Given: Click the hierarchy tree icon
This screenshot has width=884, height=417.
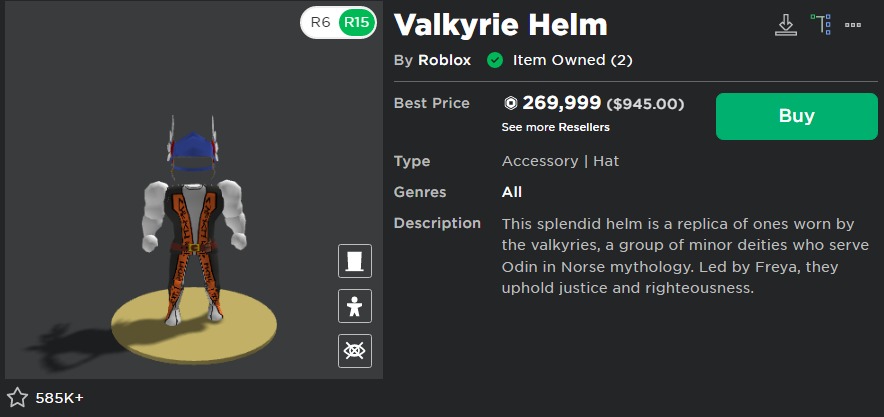Looking at the screenshot, I should pyautogui.click(x=821, y=24).
